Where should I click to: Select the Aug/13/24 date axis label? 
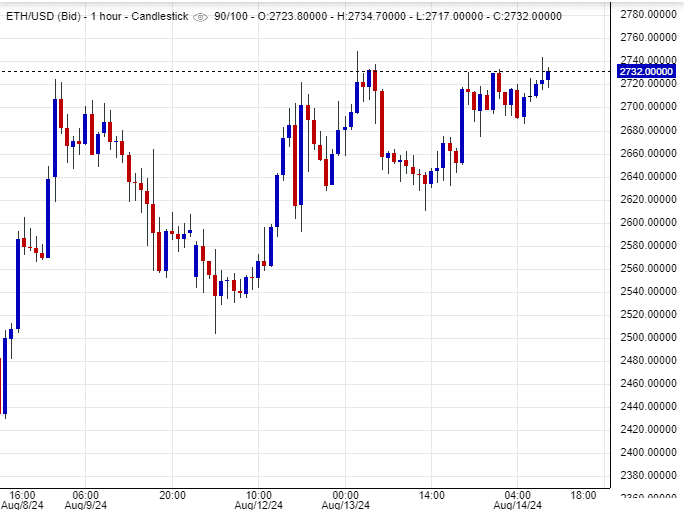tap(346, 505)
